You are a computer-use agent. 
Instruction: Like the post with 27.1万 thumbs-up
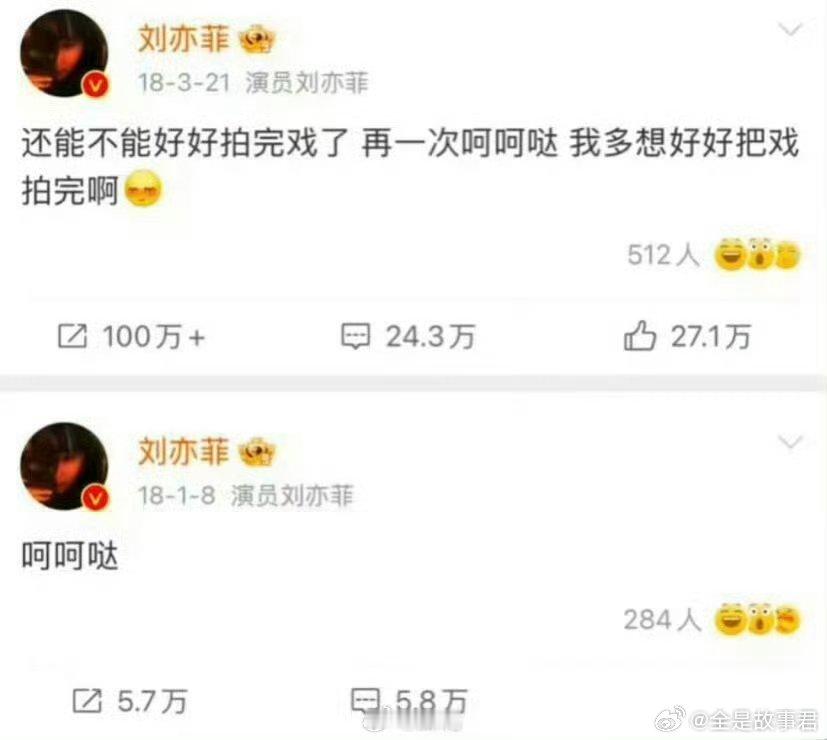[640, 335]
